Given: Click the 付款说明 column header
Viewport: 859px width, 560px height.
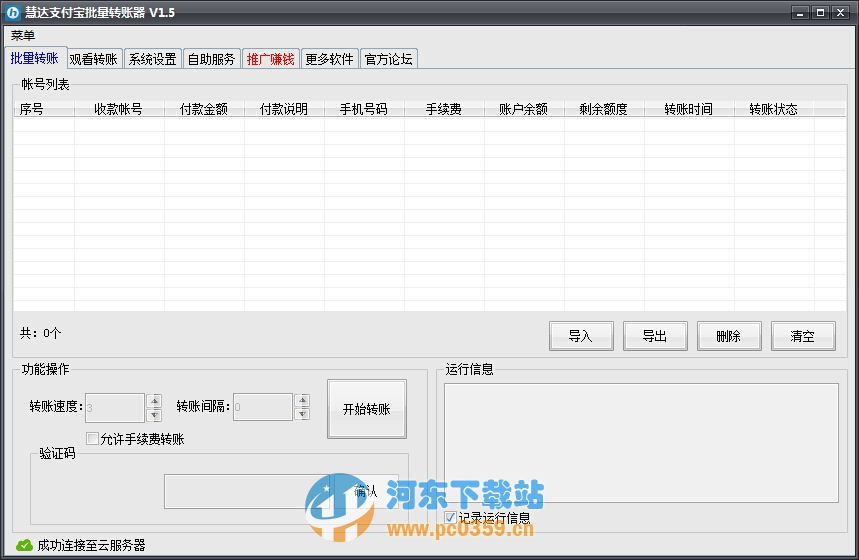Looking at the screenshot, I should tap(284, 109).
